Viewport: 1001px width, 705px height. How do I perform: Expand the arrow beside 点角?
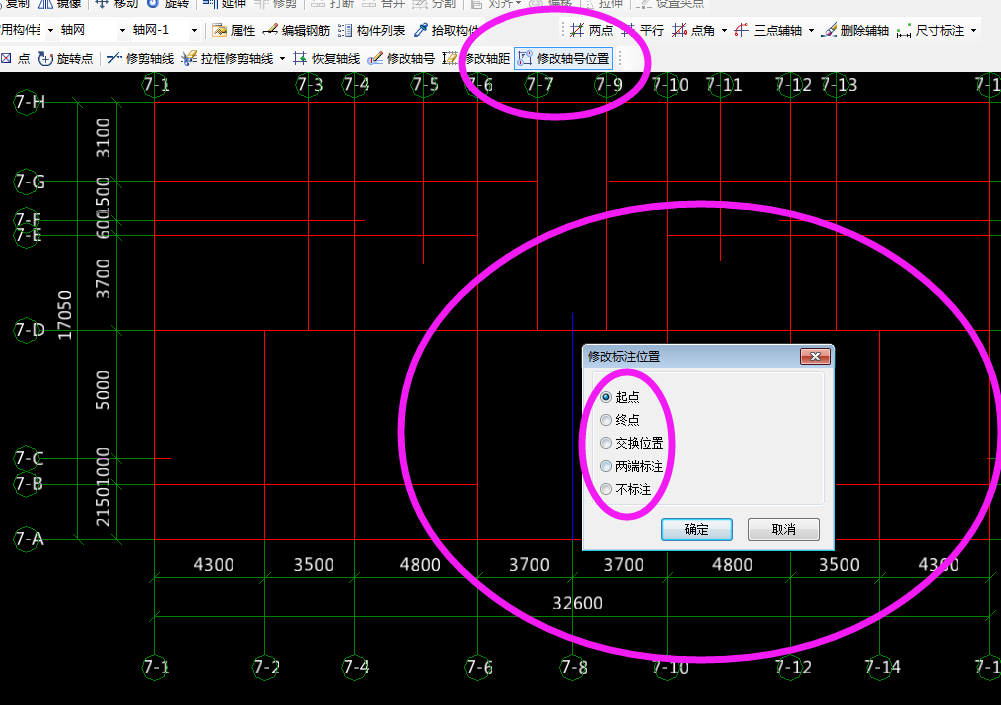[724, 30]
